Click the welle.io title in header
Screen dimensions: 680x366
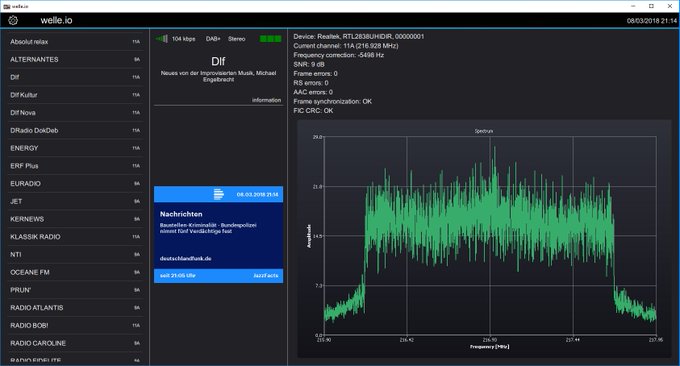tap(56, 20)
